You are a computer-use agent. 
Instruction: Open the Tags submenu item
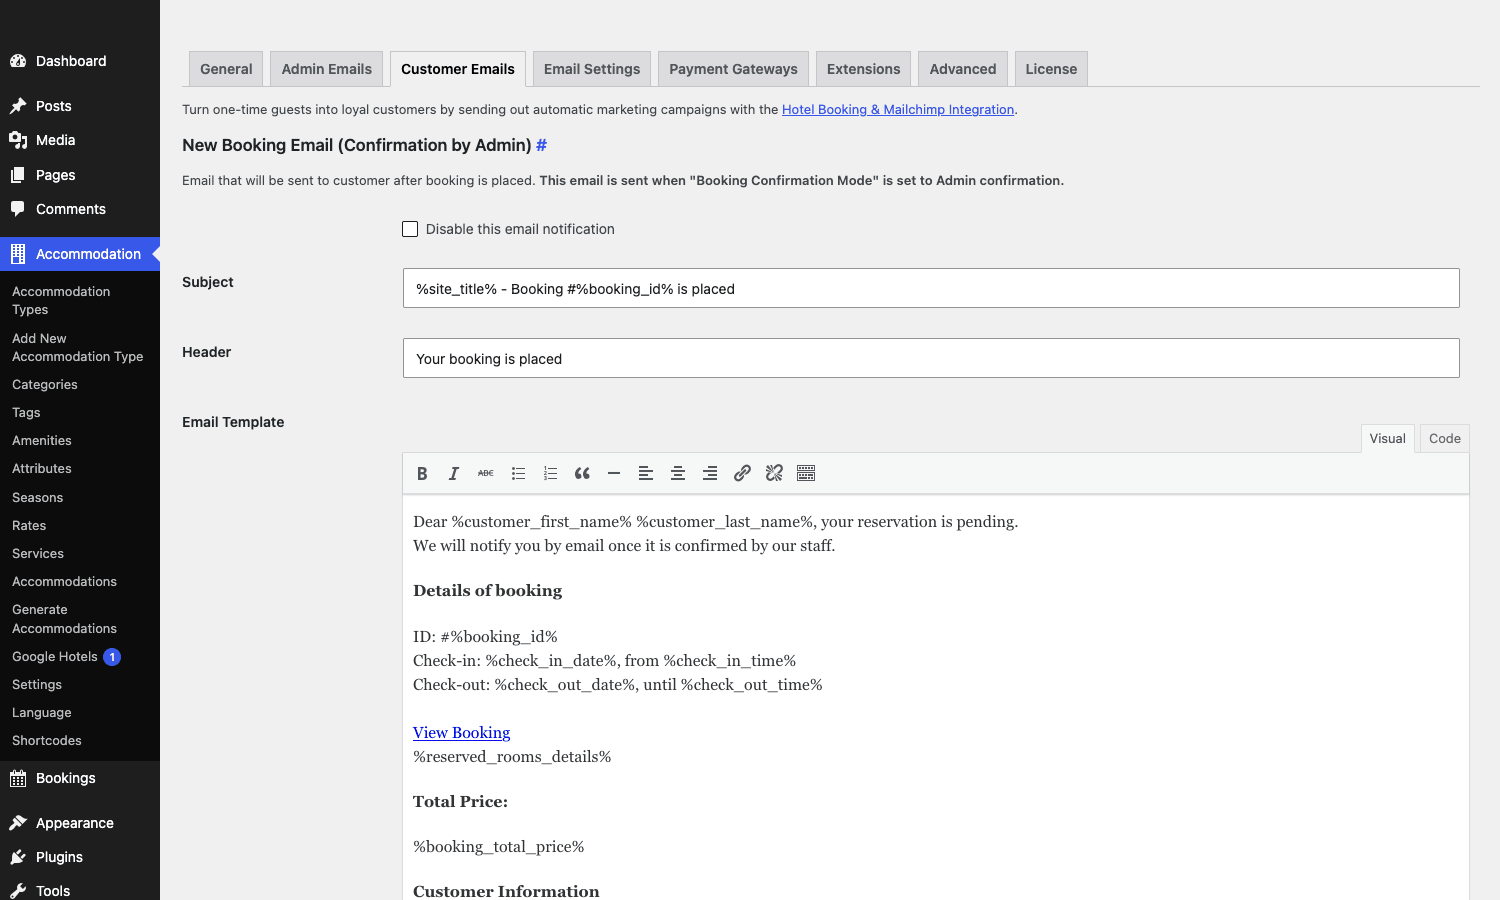point(80,413)
